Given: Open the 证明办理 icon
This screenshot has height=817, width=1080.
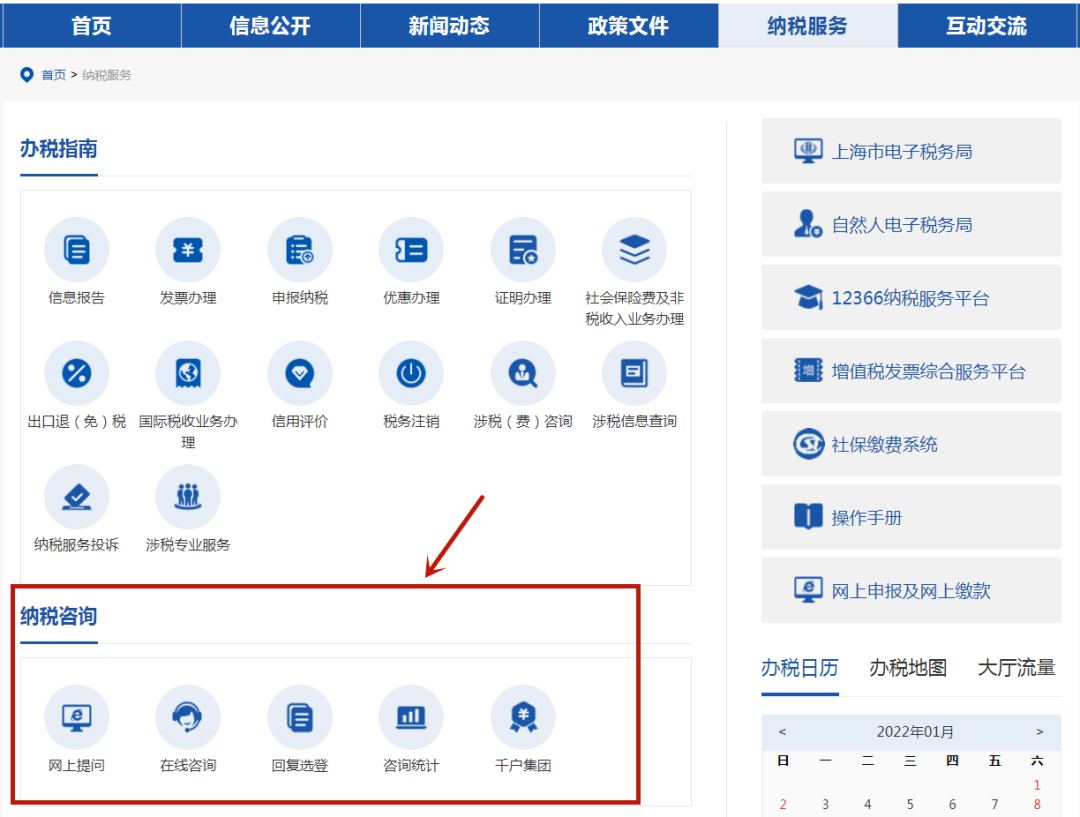Looking at the screenshot, I should coord(523,249).
